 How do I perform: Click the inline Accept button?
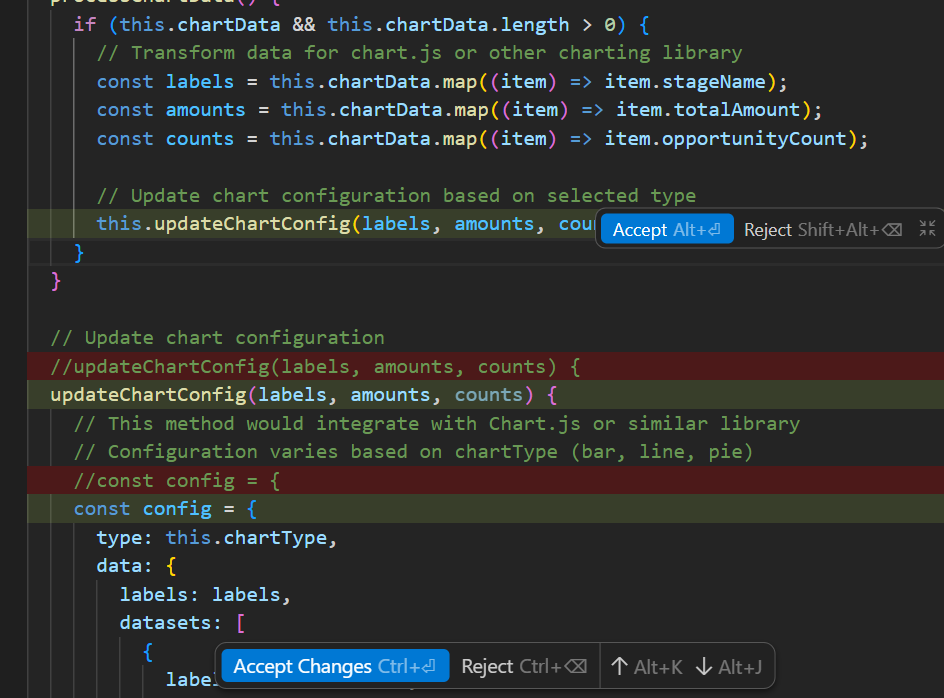(666, 229)
